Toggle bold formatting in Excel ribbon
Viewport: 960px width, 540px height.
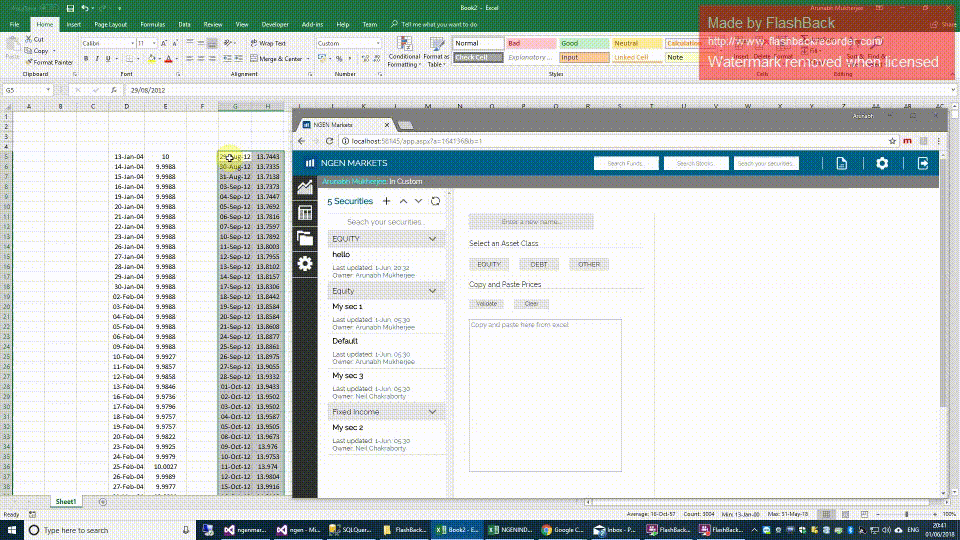point(86,59)
